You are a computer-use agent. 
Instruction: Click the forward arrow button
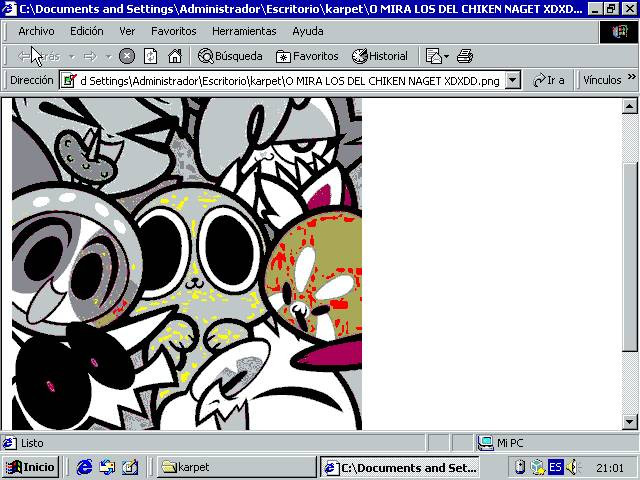(x=90, y=56)
